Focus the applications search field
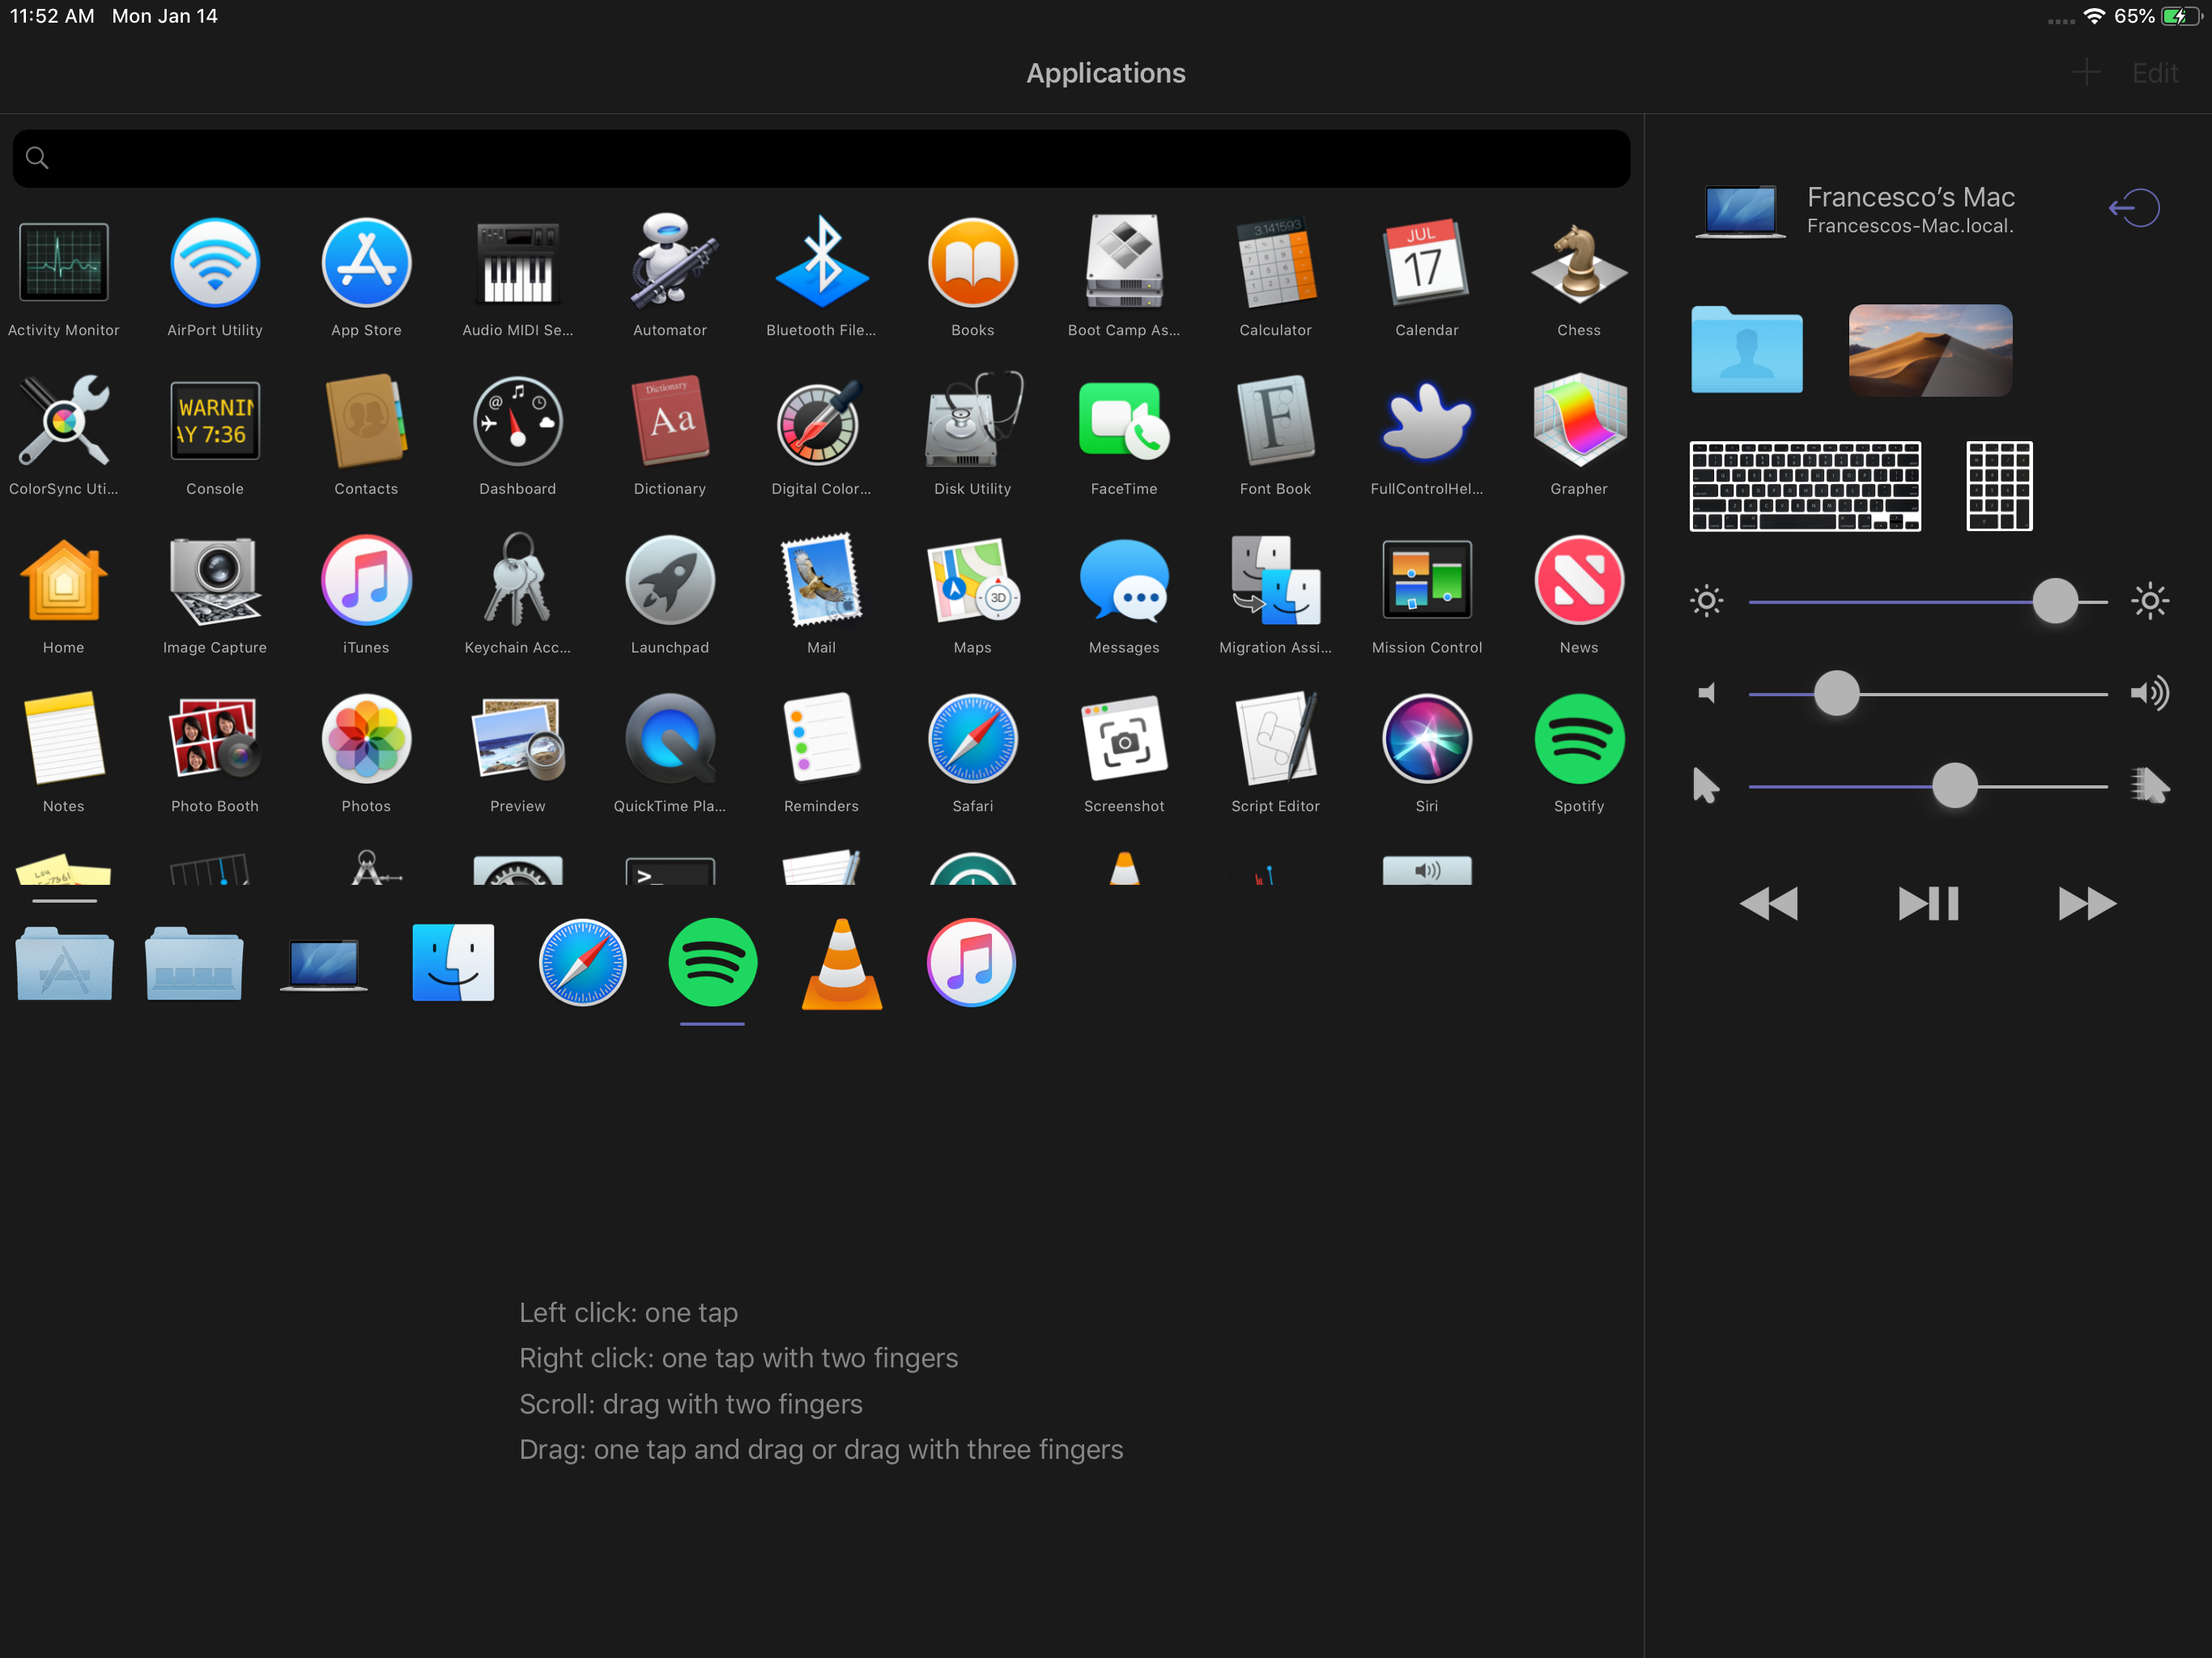The width and height of the screenshot is (2212, 1658). [x=820, y=158]
